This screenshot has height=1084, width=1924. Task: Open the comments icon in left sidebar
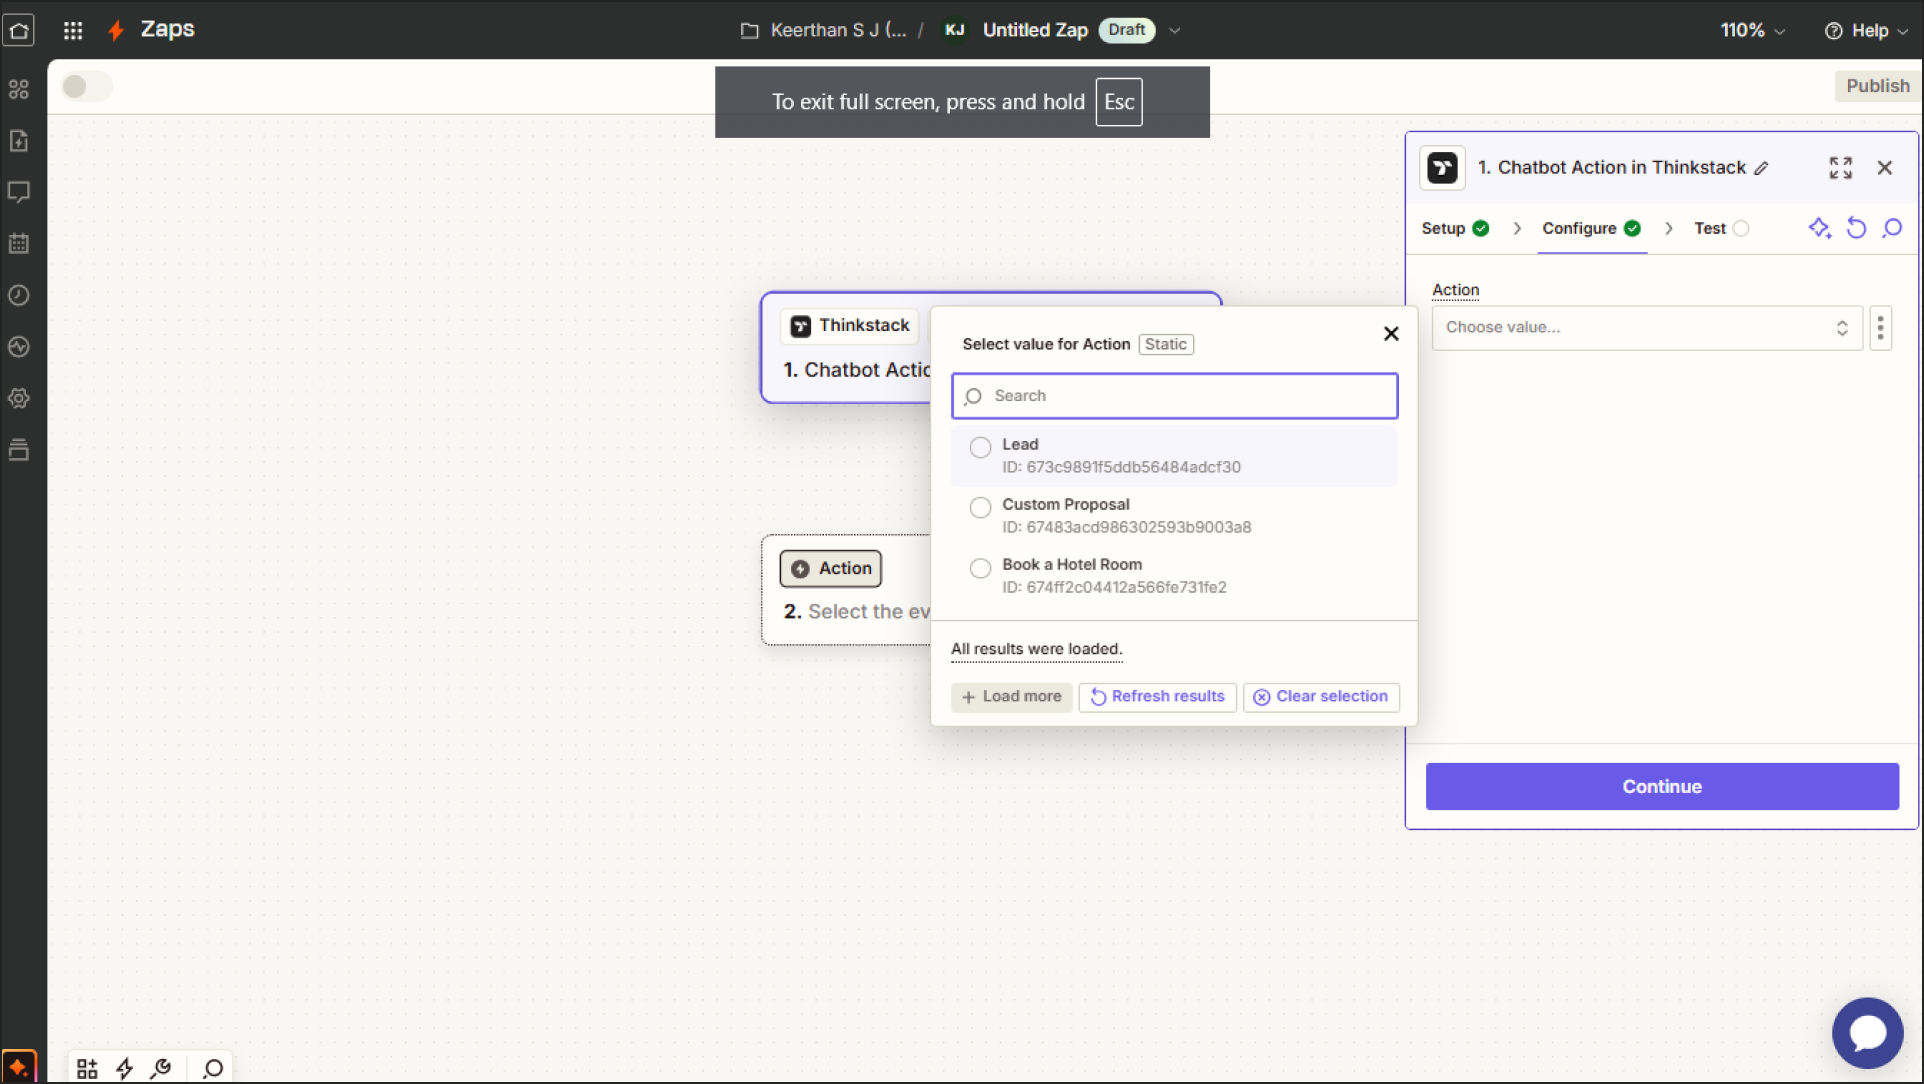pyautogui.click(x=19, y=192)
